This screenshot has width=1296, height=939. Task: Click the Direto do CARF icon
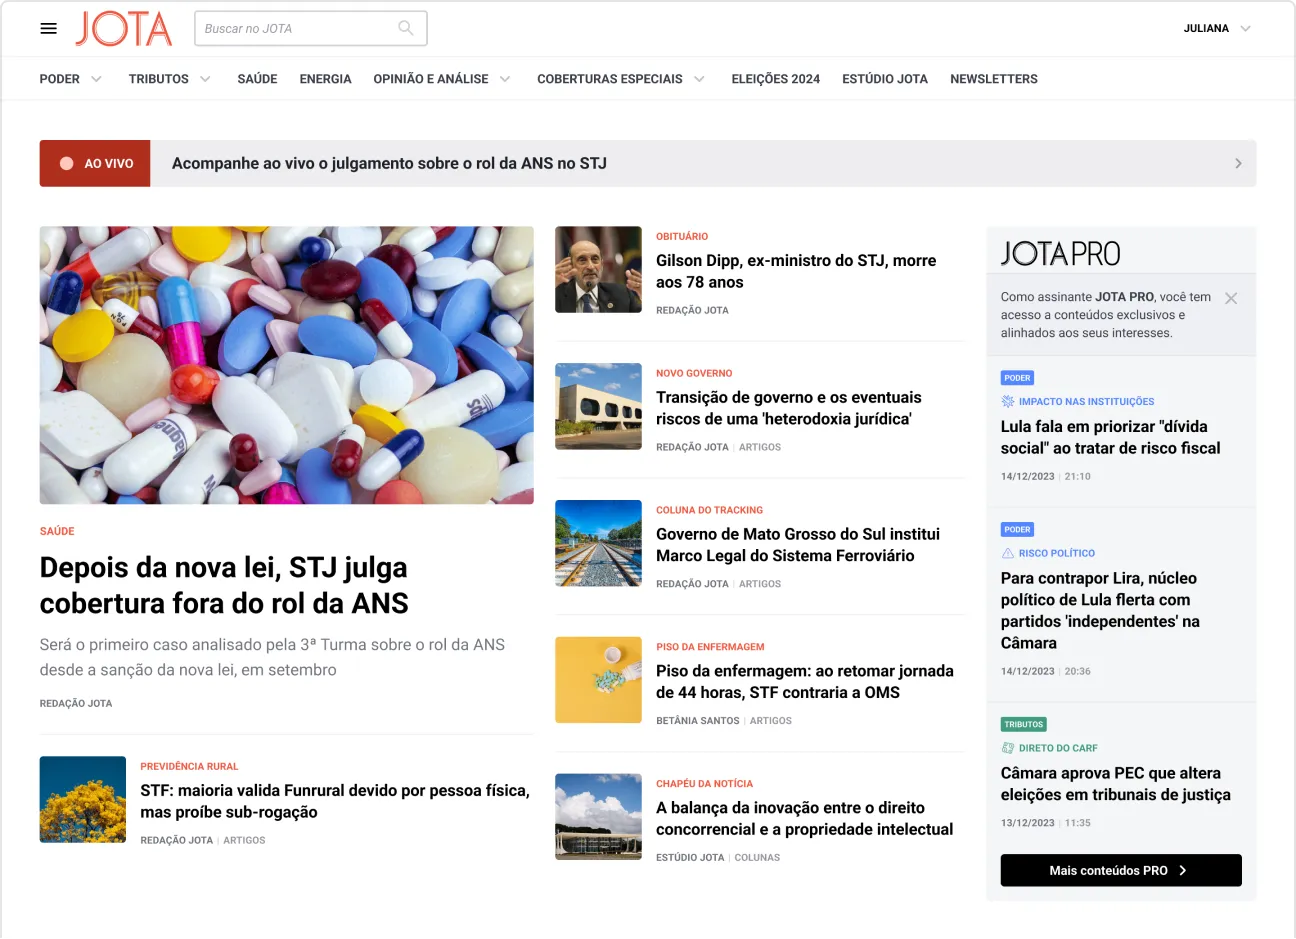tap(1008, 748)
